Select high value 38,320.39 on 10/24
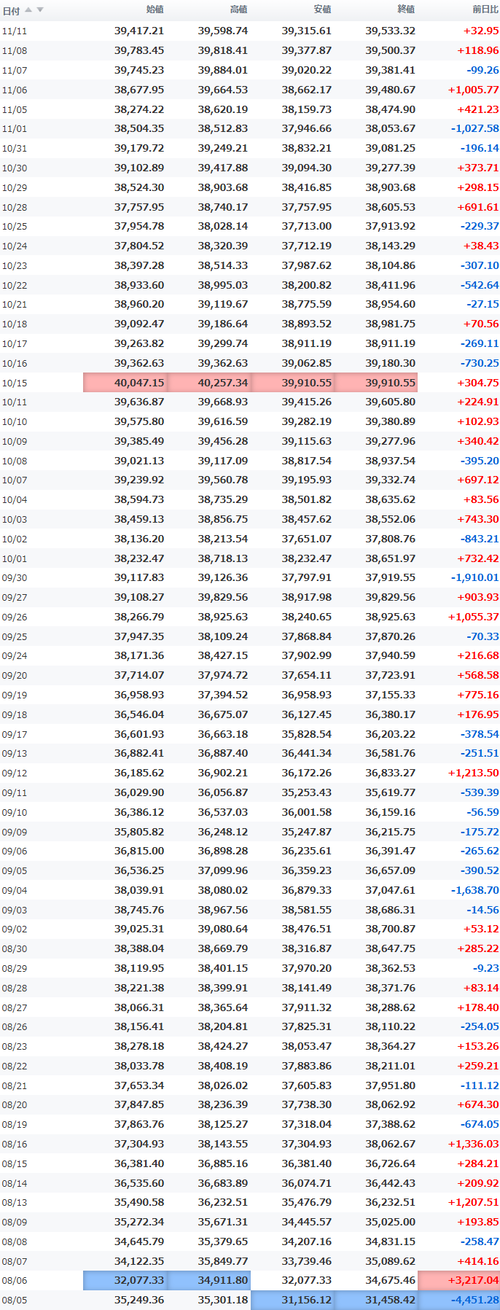Image resolution: width=500 pixels, height=1310 pixels. (x=223, y=245)
